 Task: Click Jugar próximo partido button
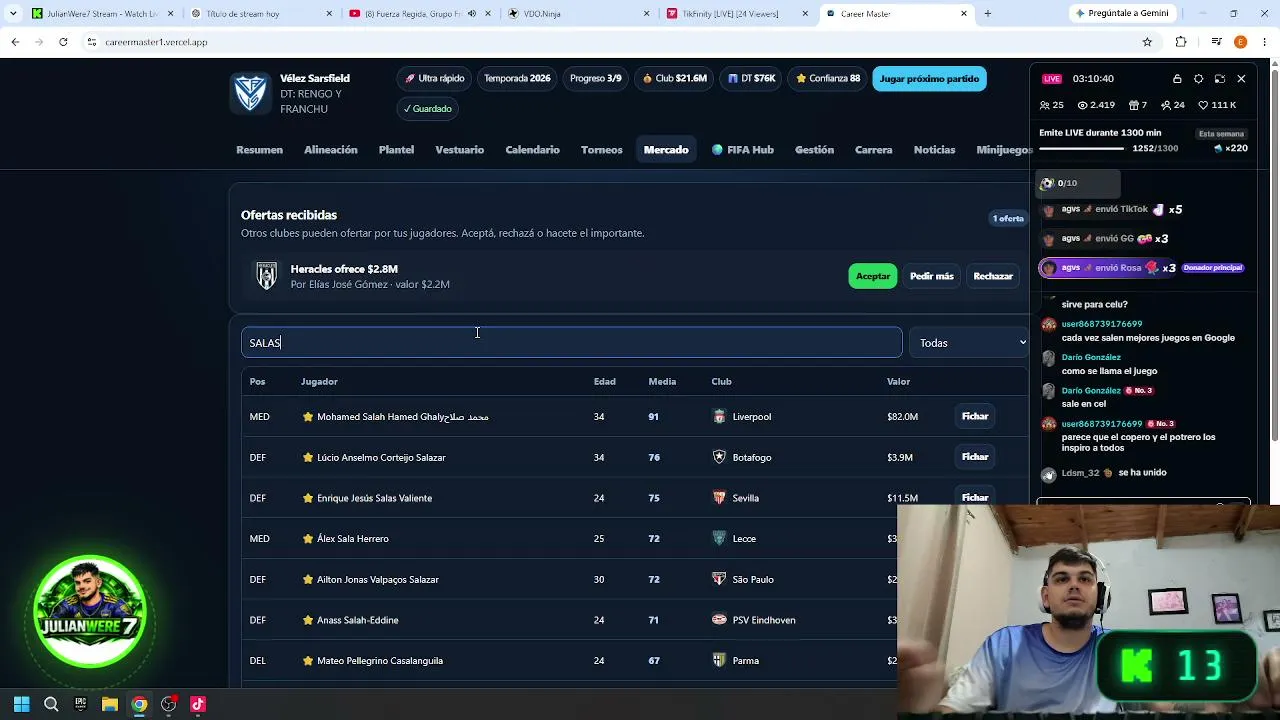coord(929,79)
